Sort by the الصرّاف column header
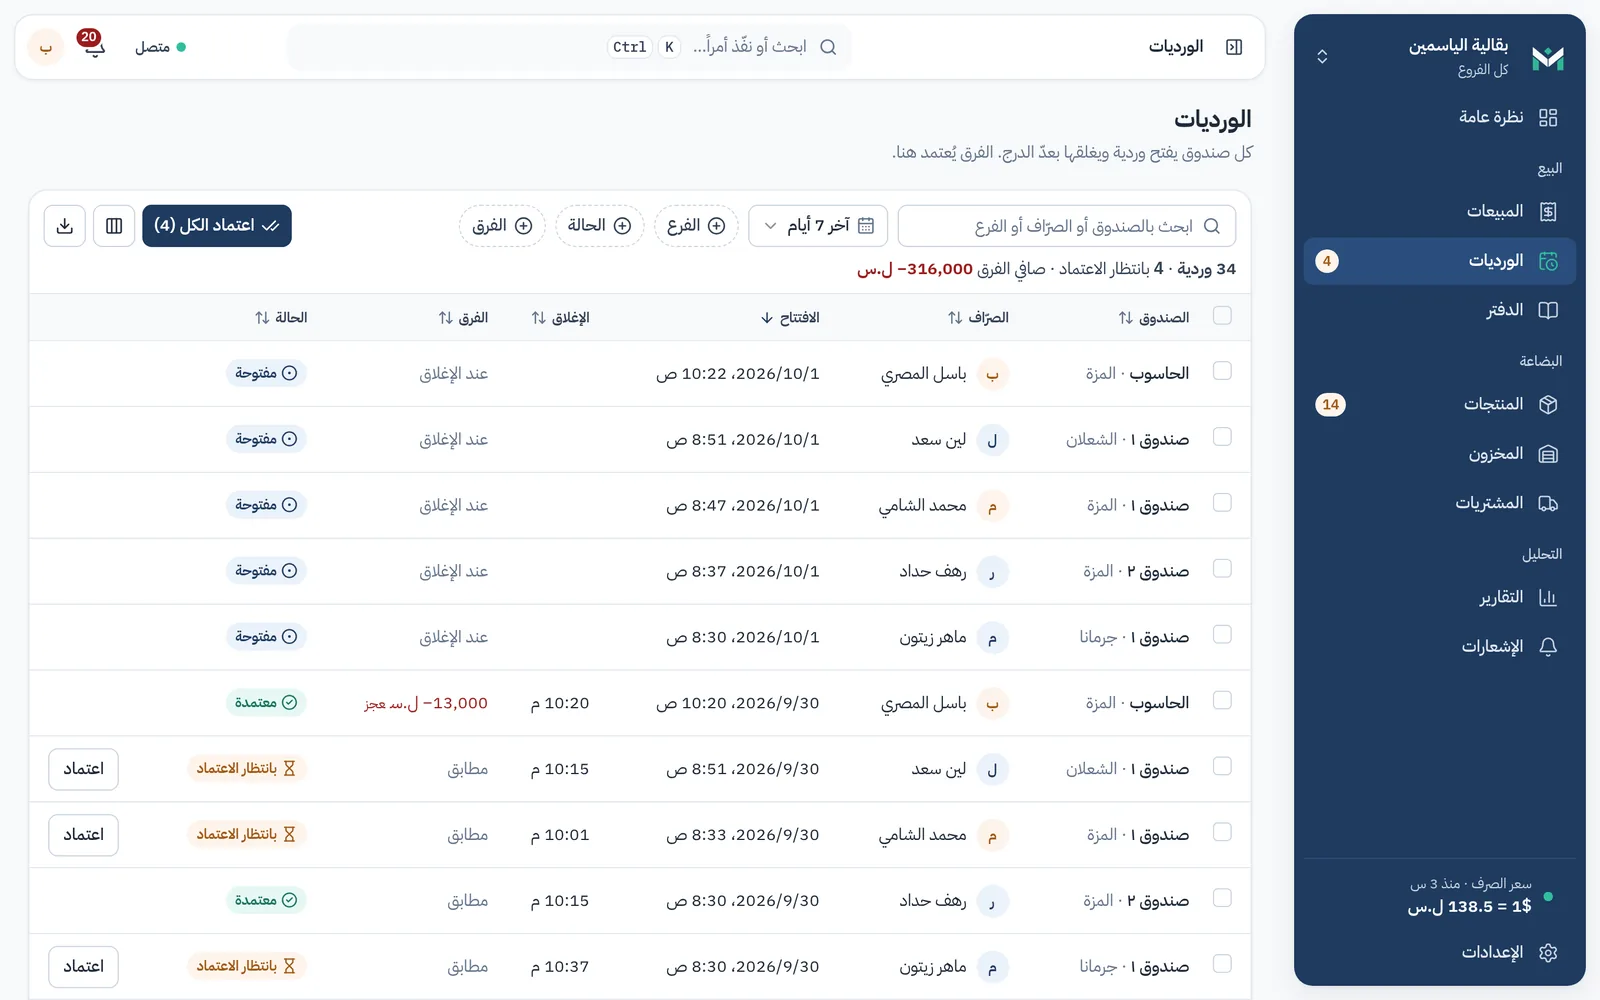 [978, 318]
